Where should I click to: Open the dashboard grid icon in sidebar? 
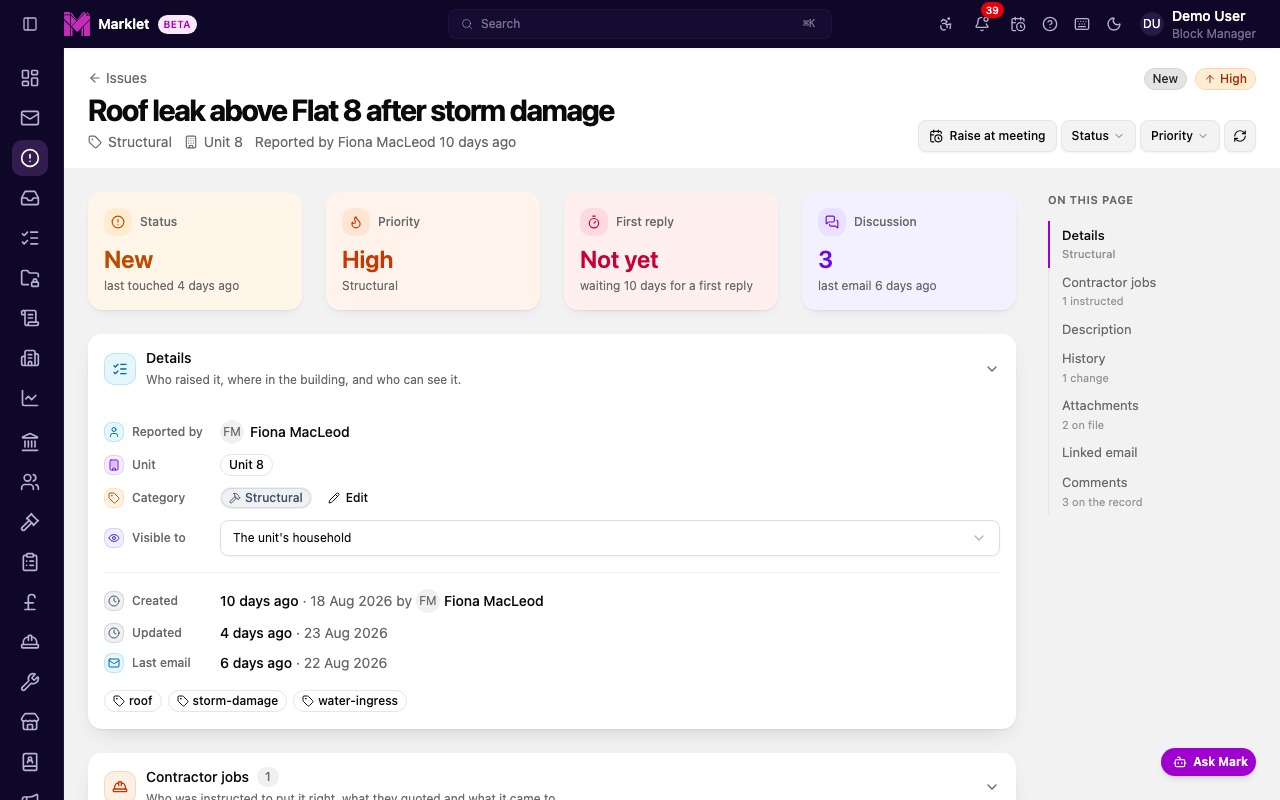30,78
